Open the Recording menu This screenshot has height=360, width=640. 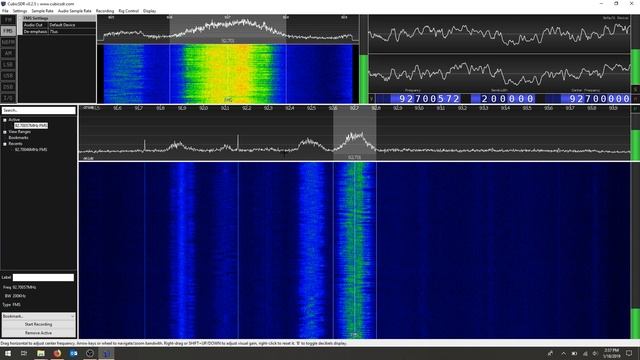pos(105,11)
